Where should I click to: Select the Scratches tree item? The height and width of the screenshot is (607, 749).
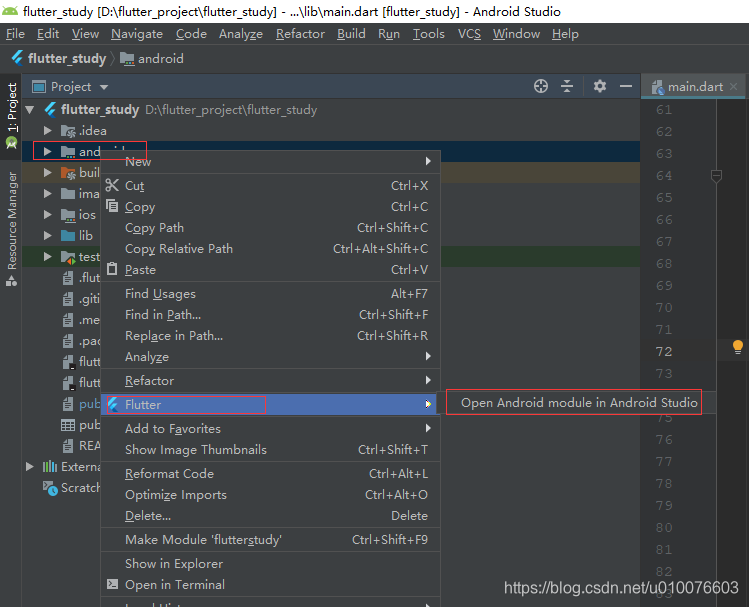pyautogui.click(x=72, y=488)
